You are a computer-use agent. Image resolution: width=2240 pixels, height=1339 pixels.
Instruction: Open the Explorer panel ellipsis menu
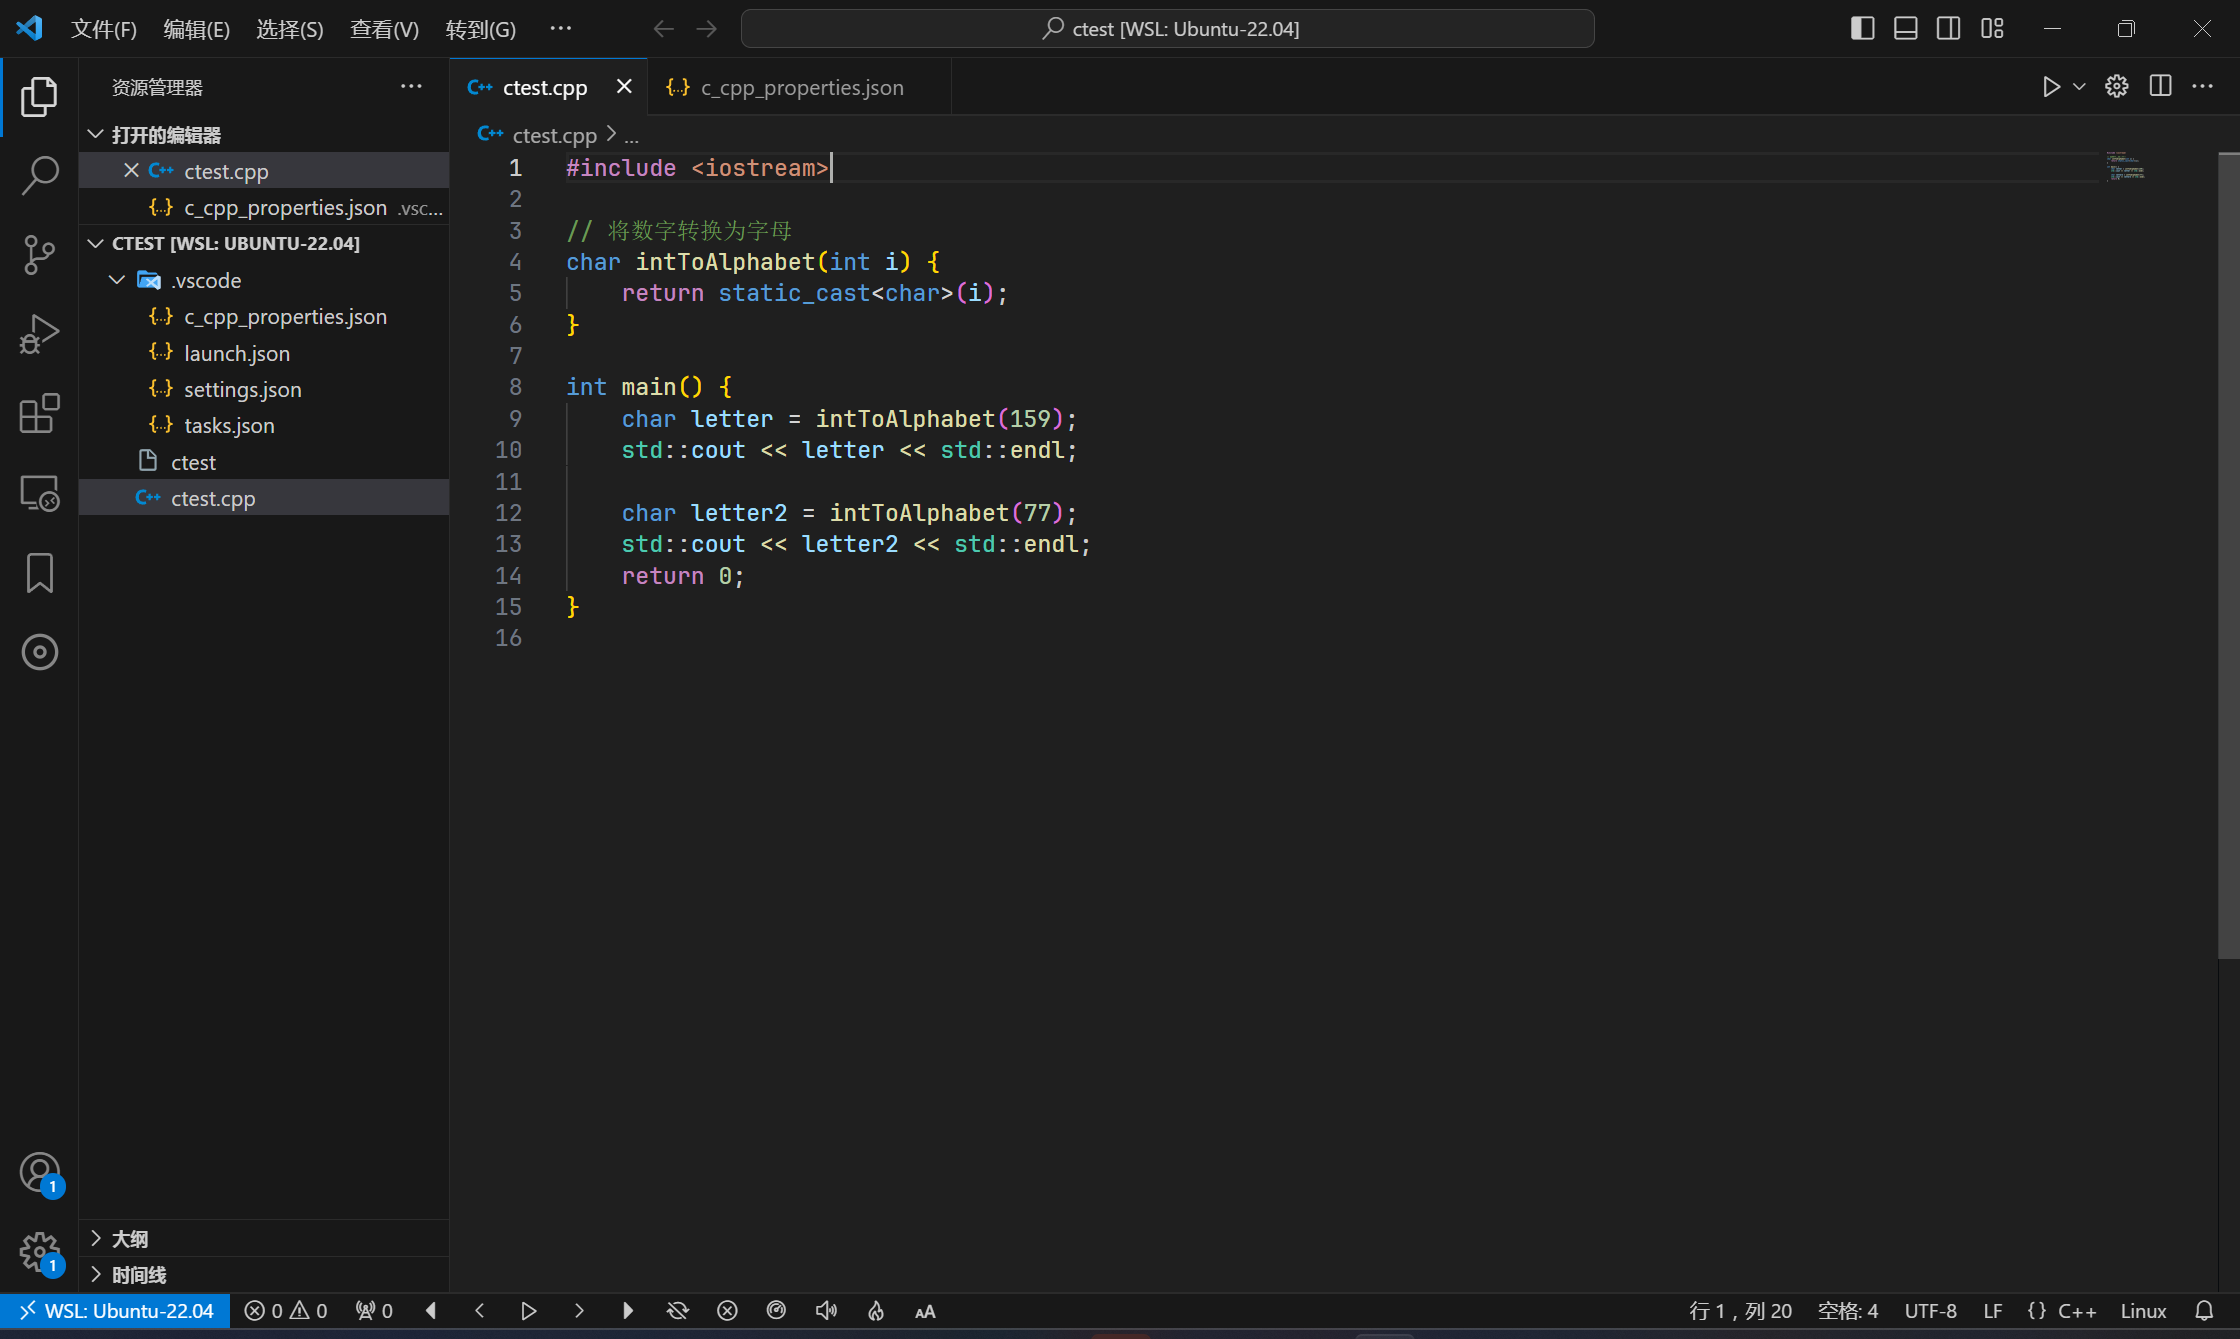(x=411, y=87)
